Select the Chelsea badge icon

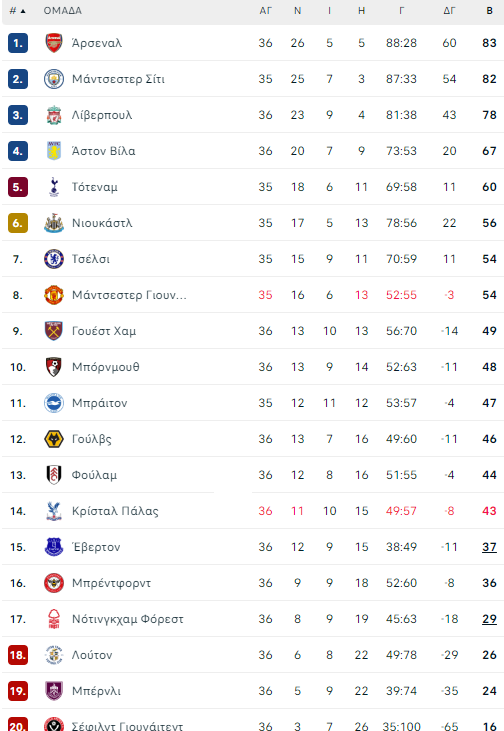[54, 259]
